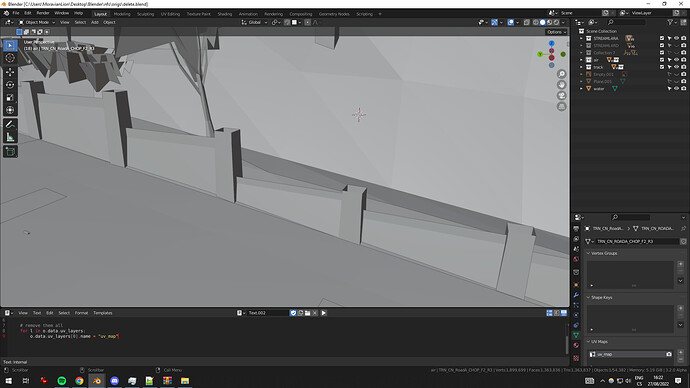Image resolution: width=690 pixels, height=388 pixels.
Task: Hide the water collection with its eye icon
Action: pyautogui.click(x=676, y=88)
